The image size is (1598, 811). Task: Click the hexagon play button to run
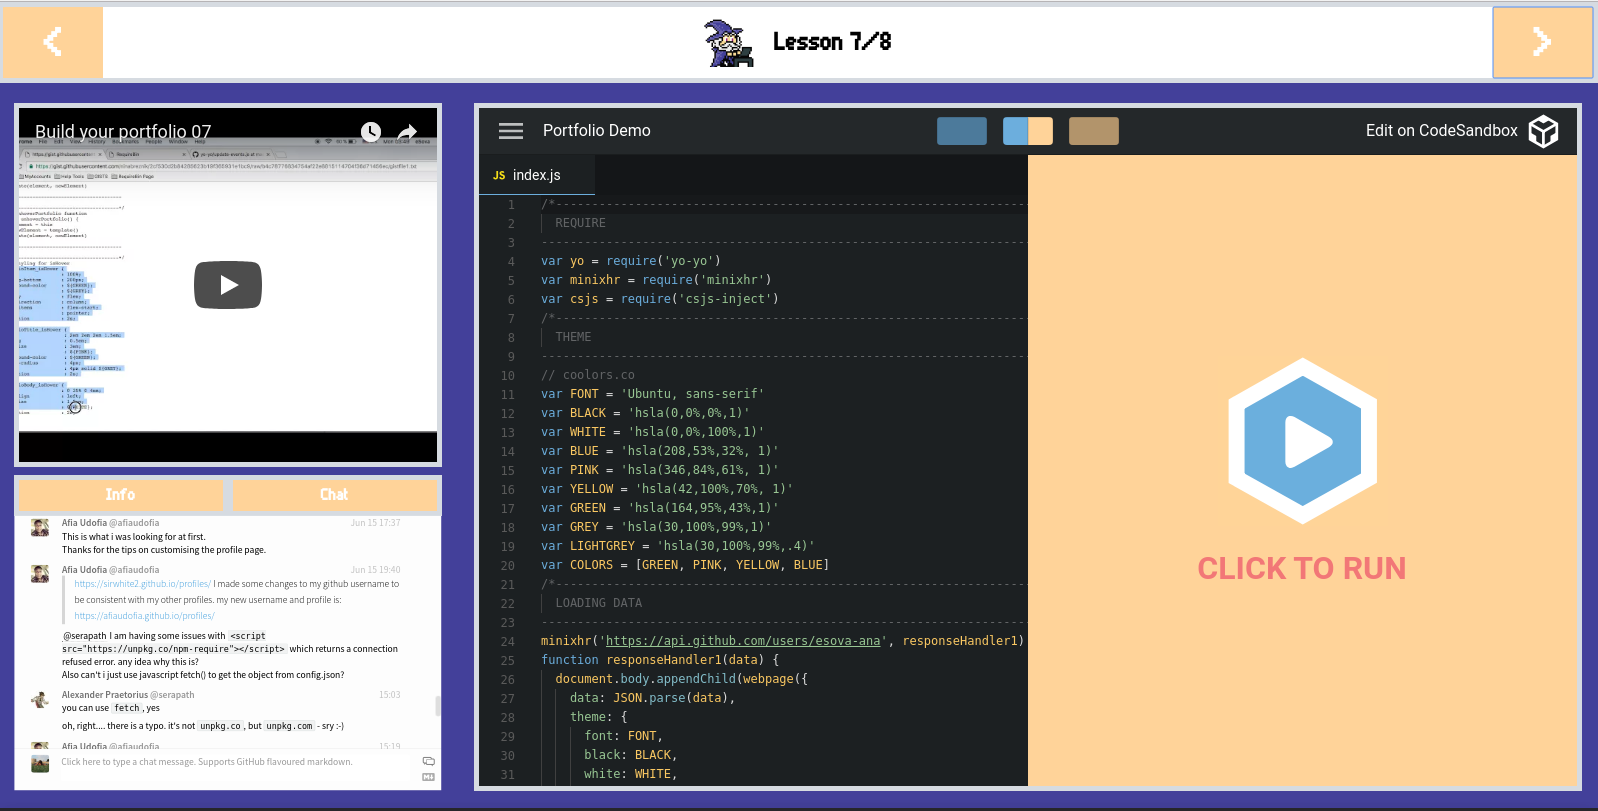[x=1303, y=441]
